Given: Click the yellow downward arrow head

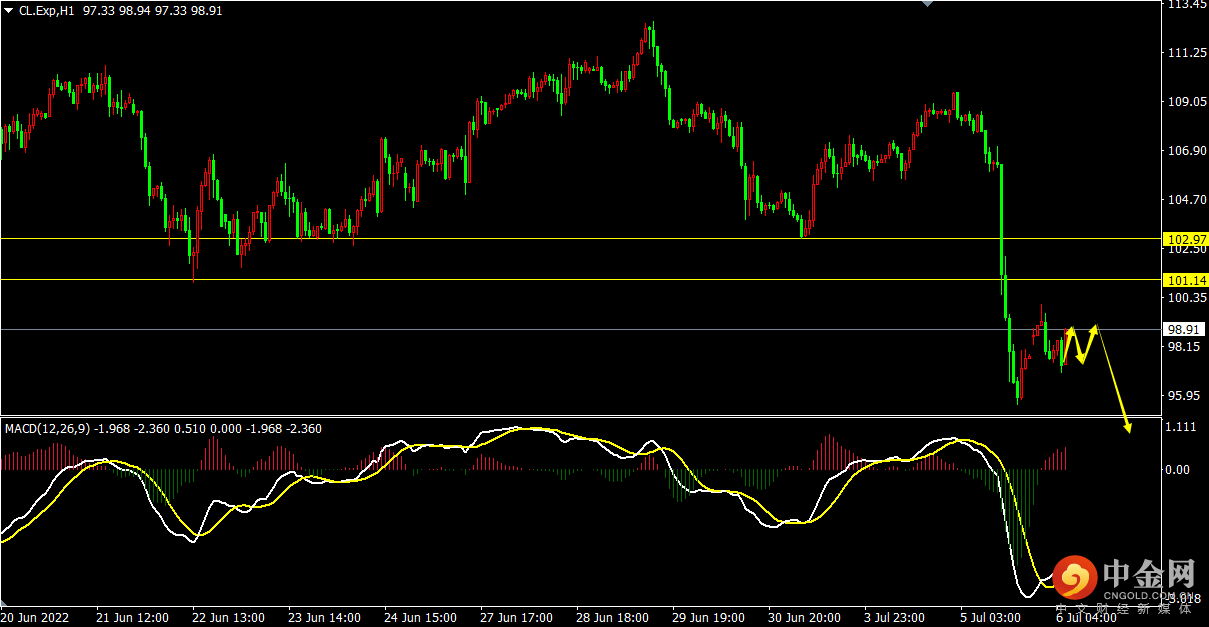Looking at the screenshot, I should tap(1128, 427).
